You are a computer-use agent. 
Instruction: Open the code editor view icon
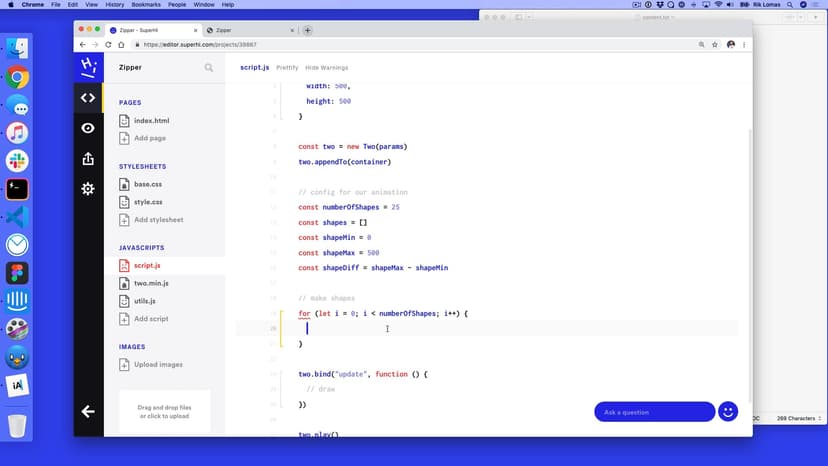tap(88, 98)
